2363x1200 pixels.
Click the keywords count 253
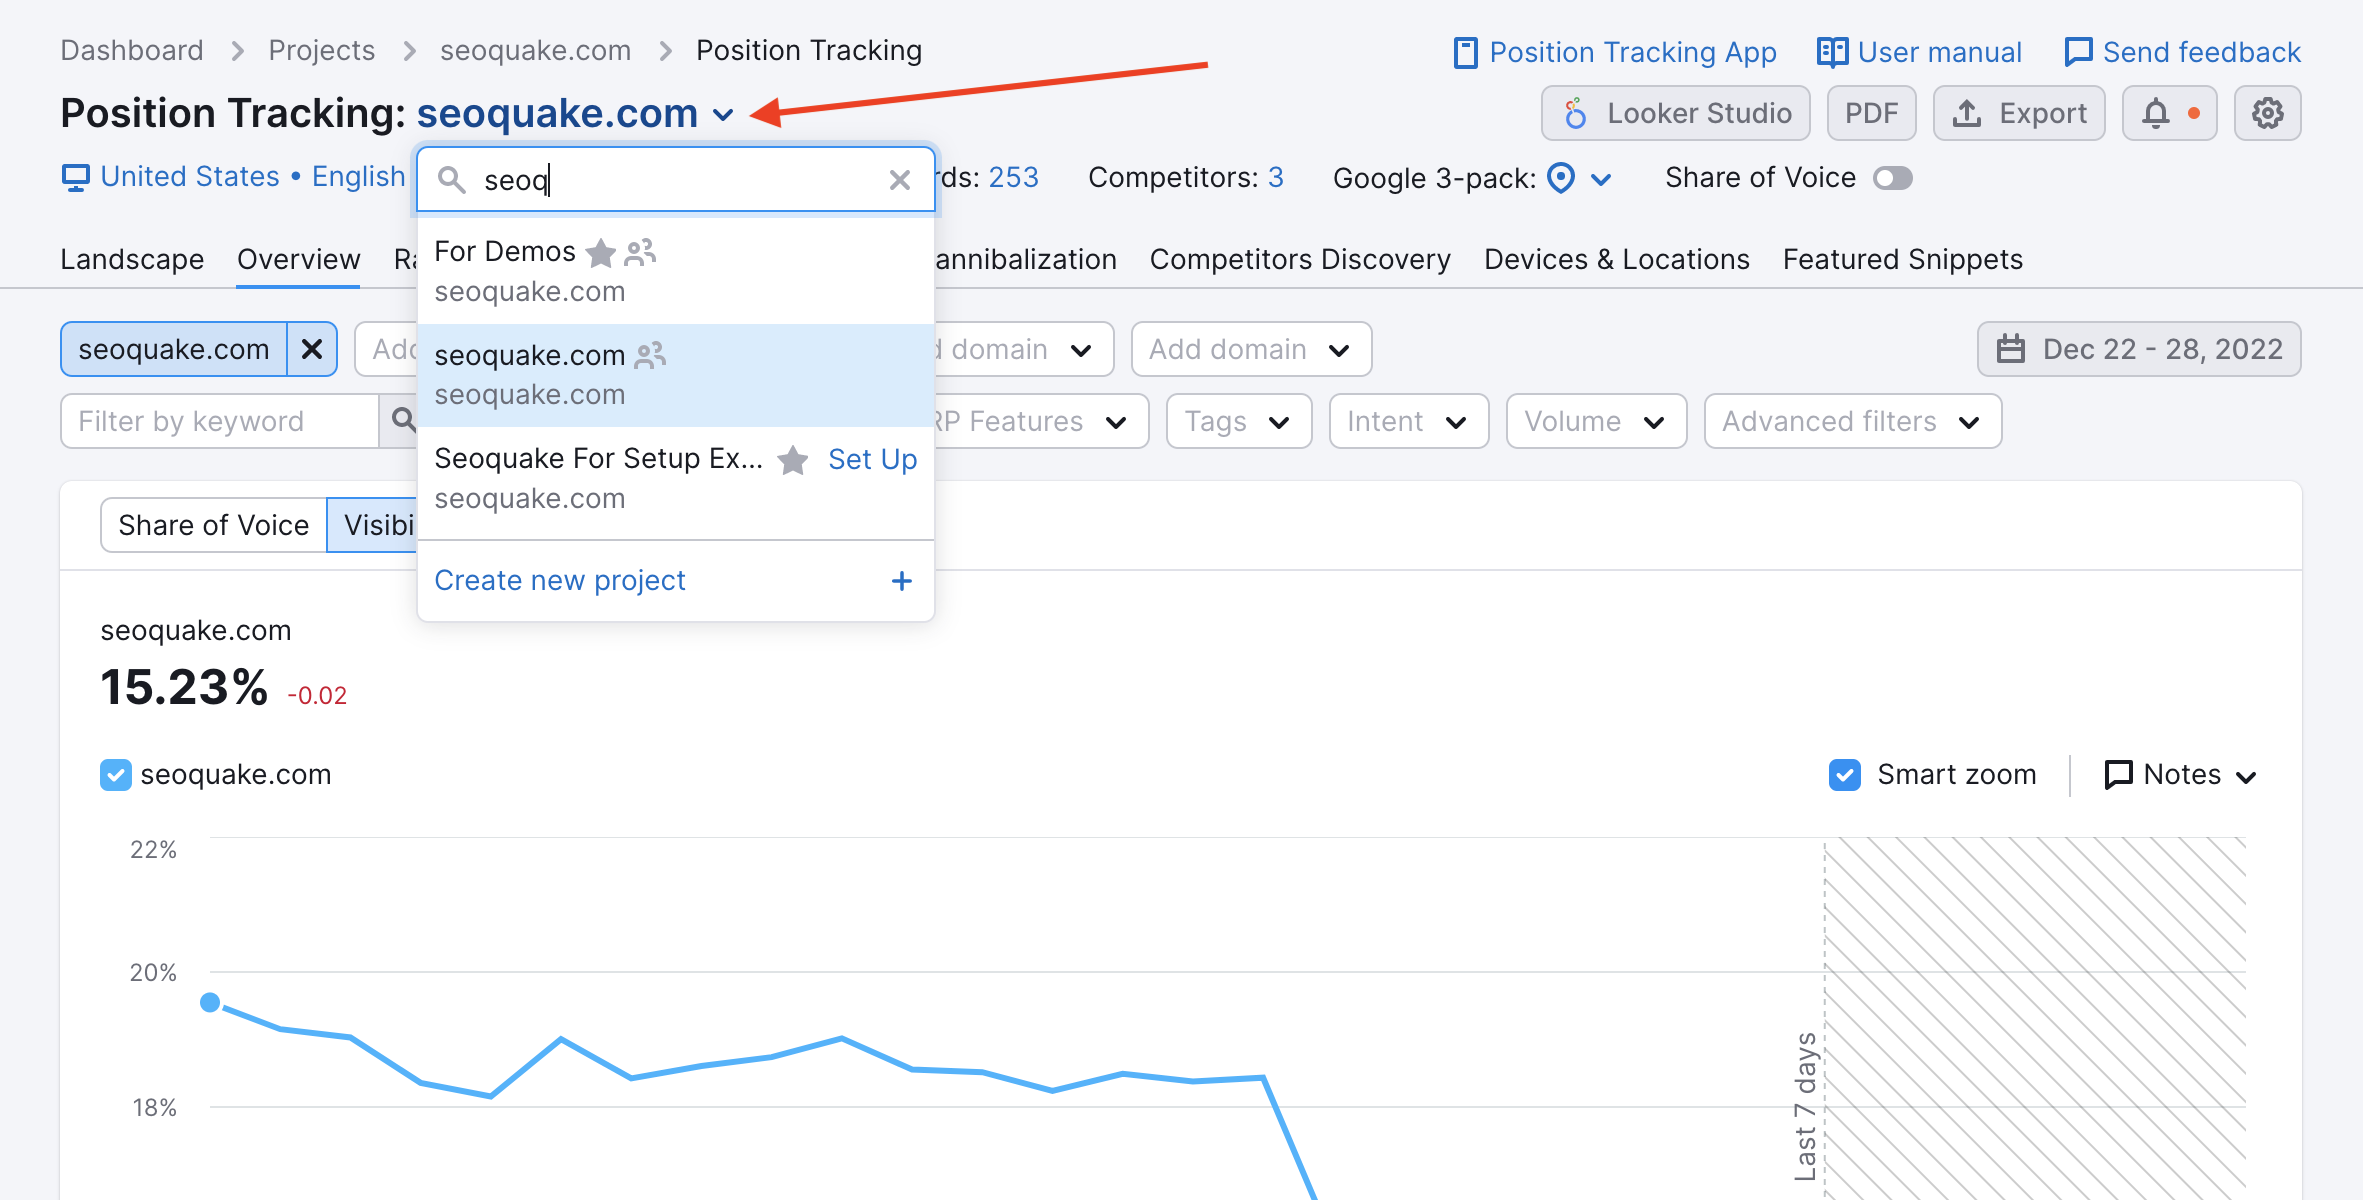pyautogui.click(x=1014, y=177)
